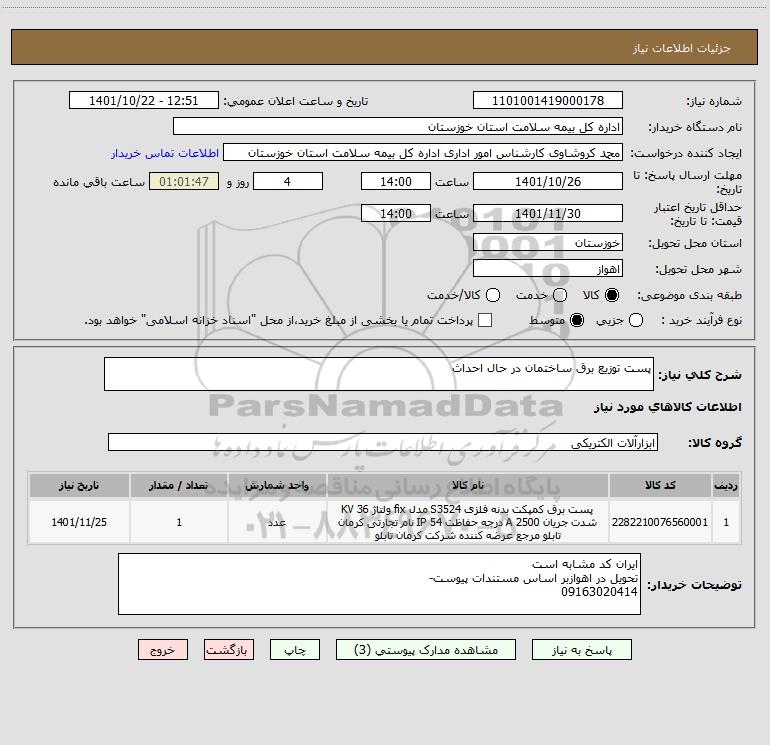Click the remaining days field showing 4
This screenshot has width=770, height=745.
[x=288, y=181]
